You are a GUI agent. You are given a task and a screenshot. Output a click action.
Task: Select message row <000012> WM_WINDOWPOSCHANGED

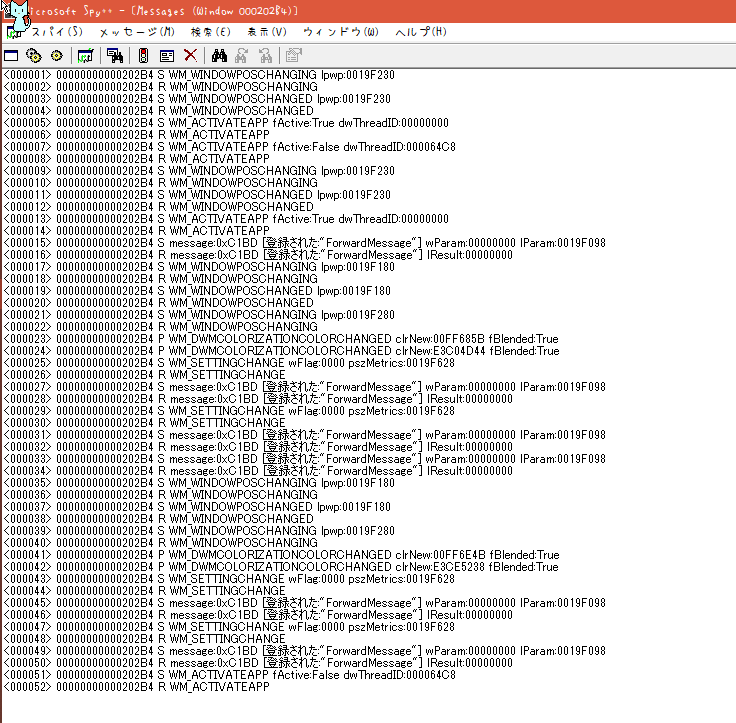159,207
